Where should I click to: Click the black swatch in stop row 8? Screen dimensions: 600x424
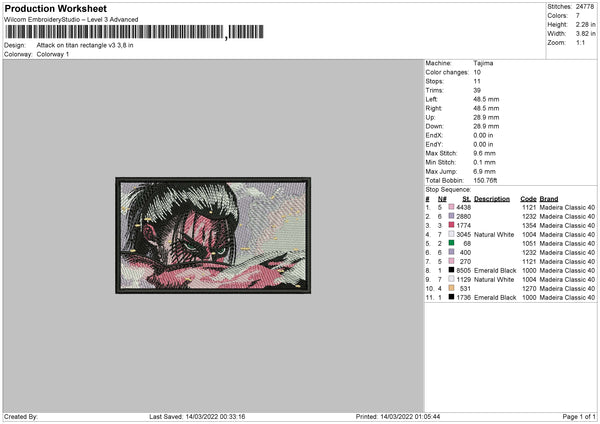click(452, 270)
